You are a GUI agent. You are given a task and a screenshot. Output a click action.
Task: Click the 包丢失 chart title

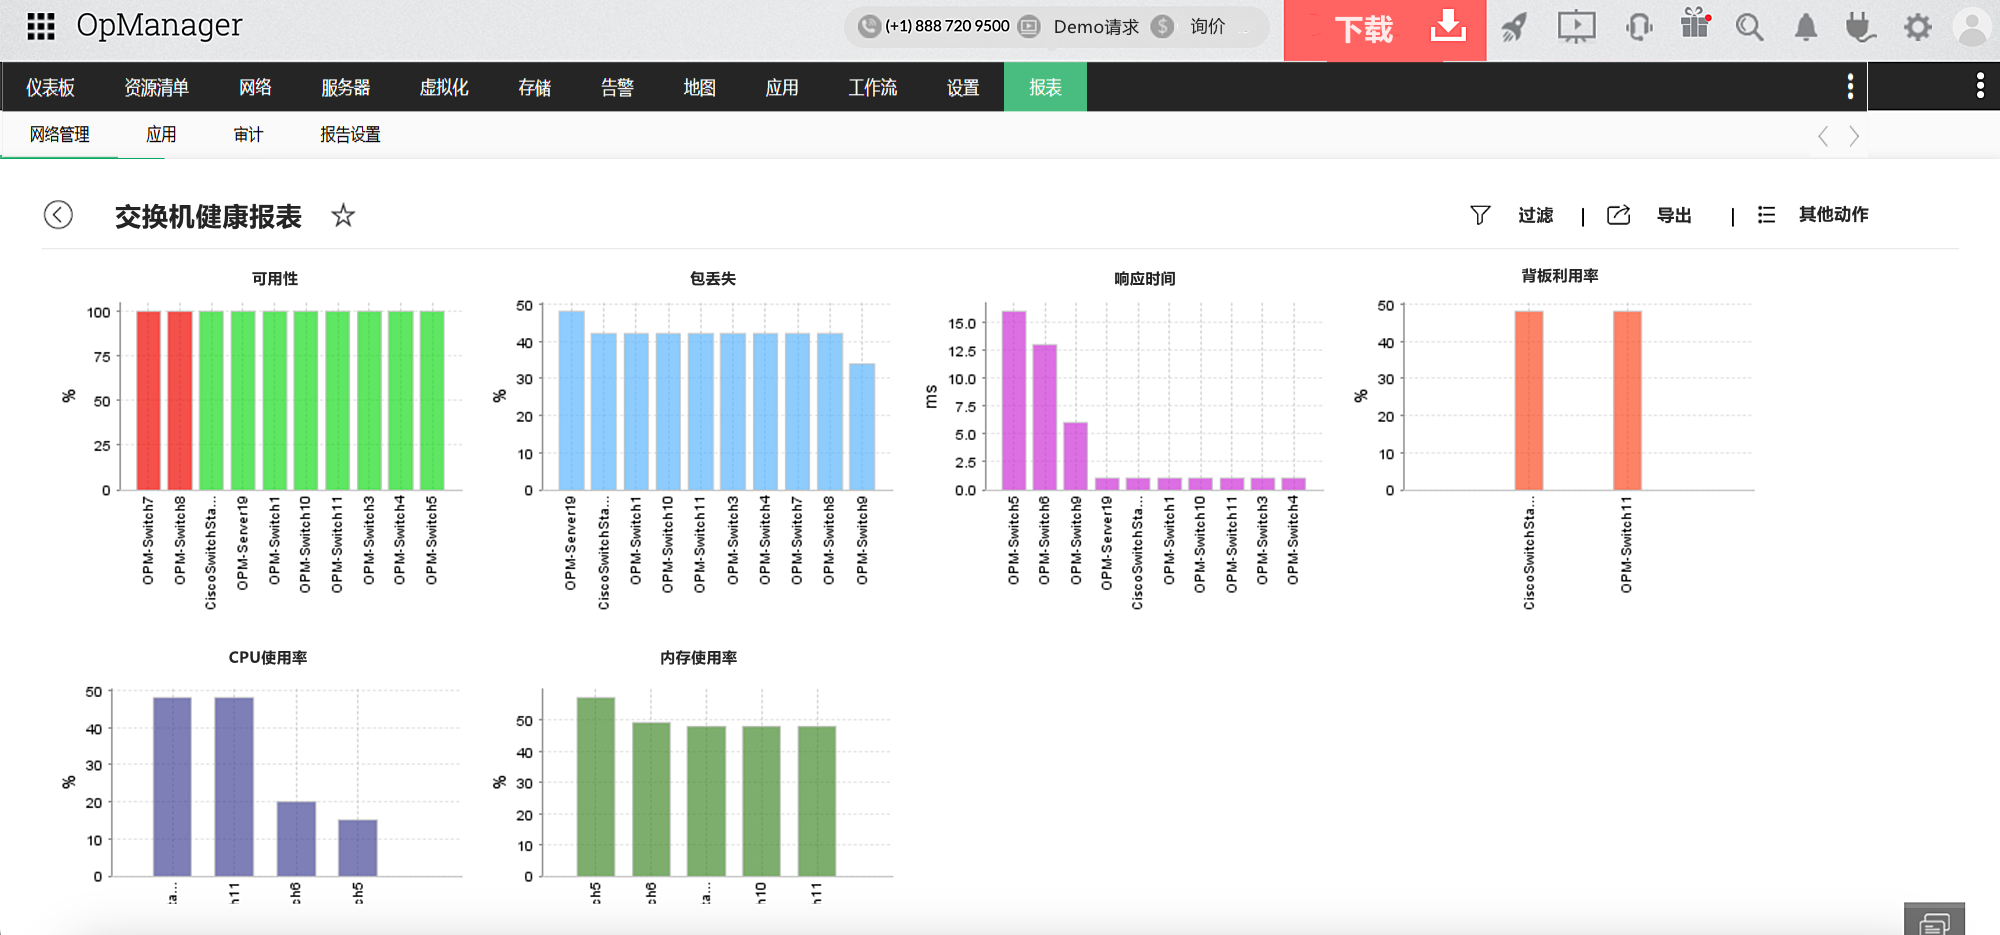pyautogui.click(x=713, y=278)
